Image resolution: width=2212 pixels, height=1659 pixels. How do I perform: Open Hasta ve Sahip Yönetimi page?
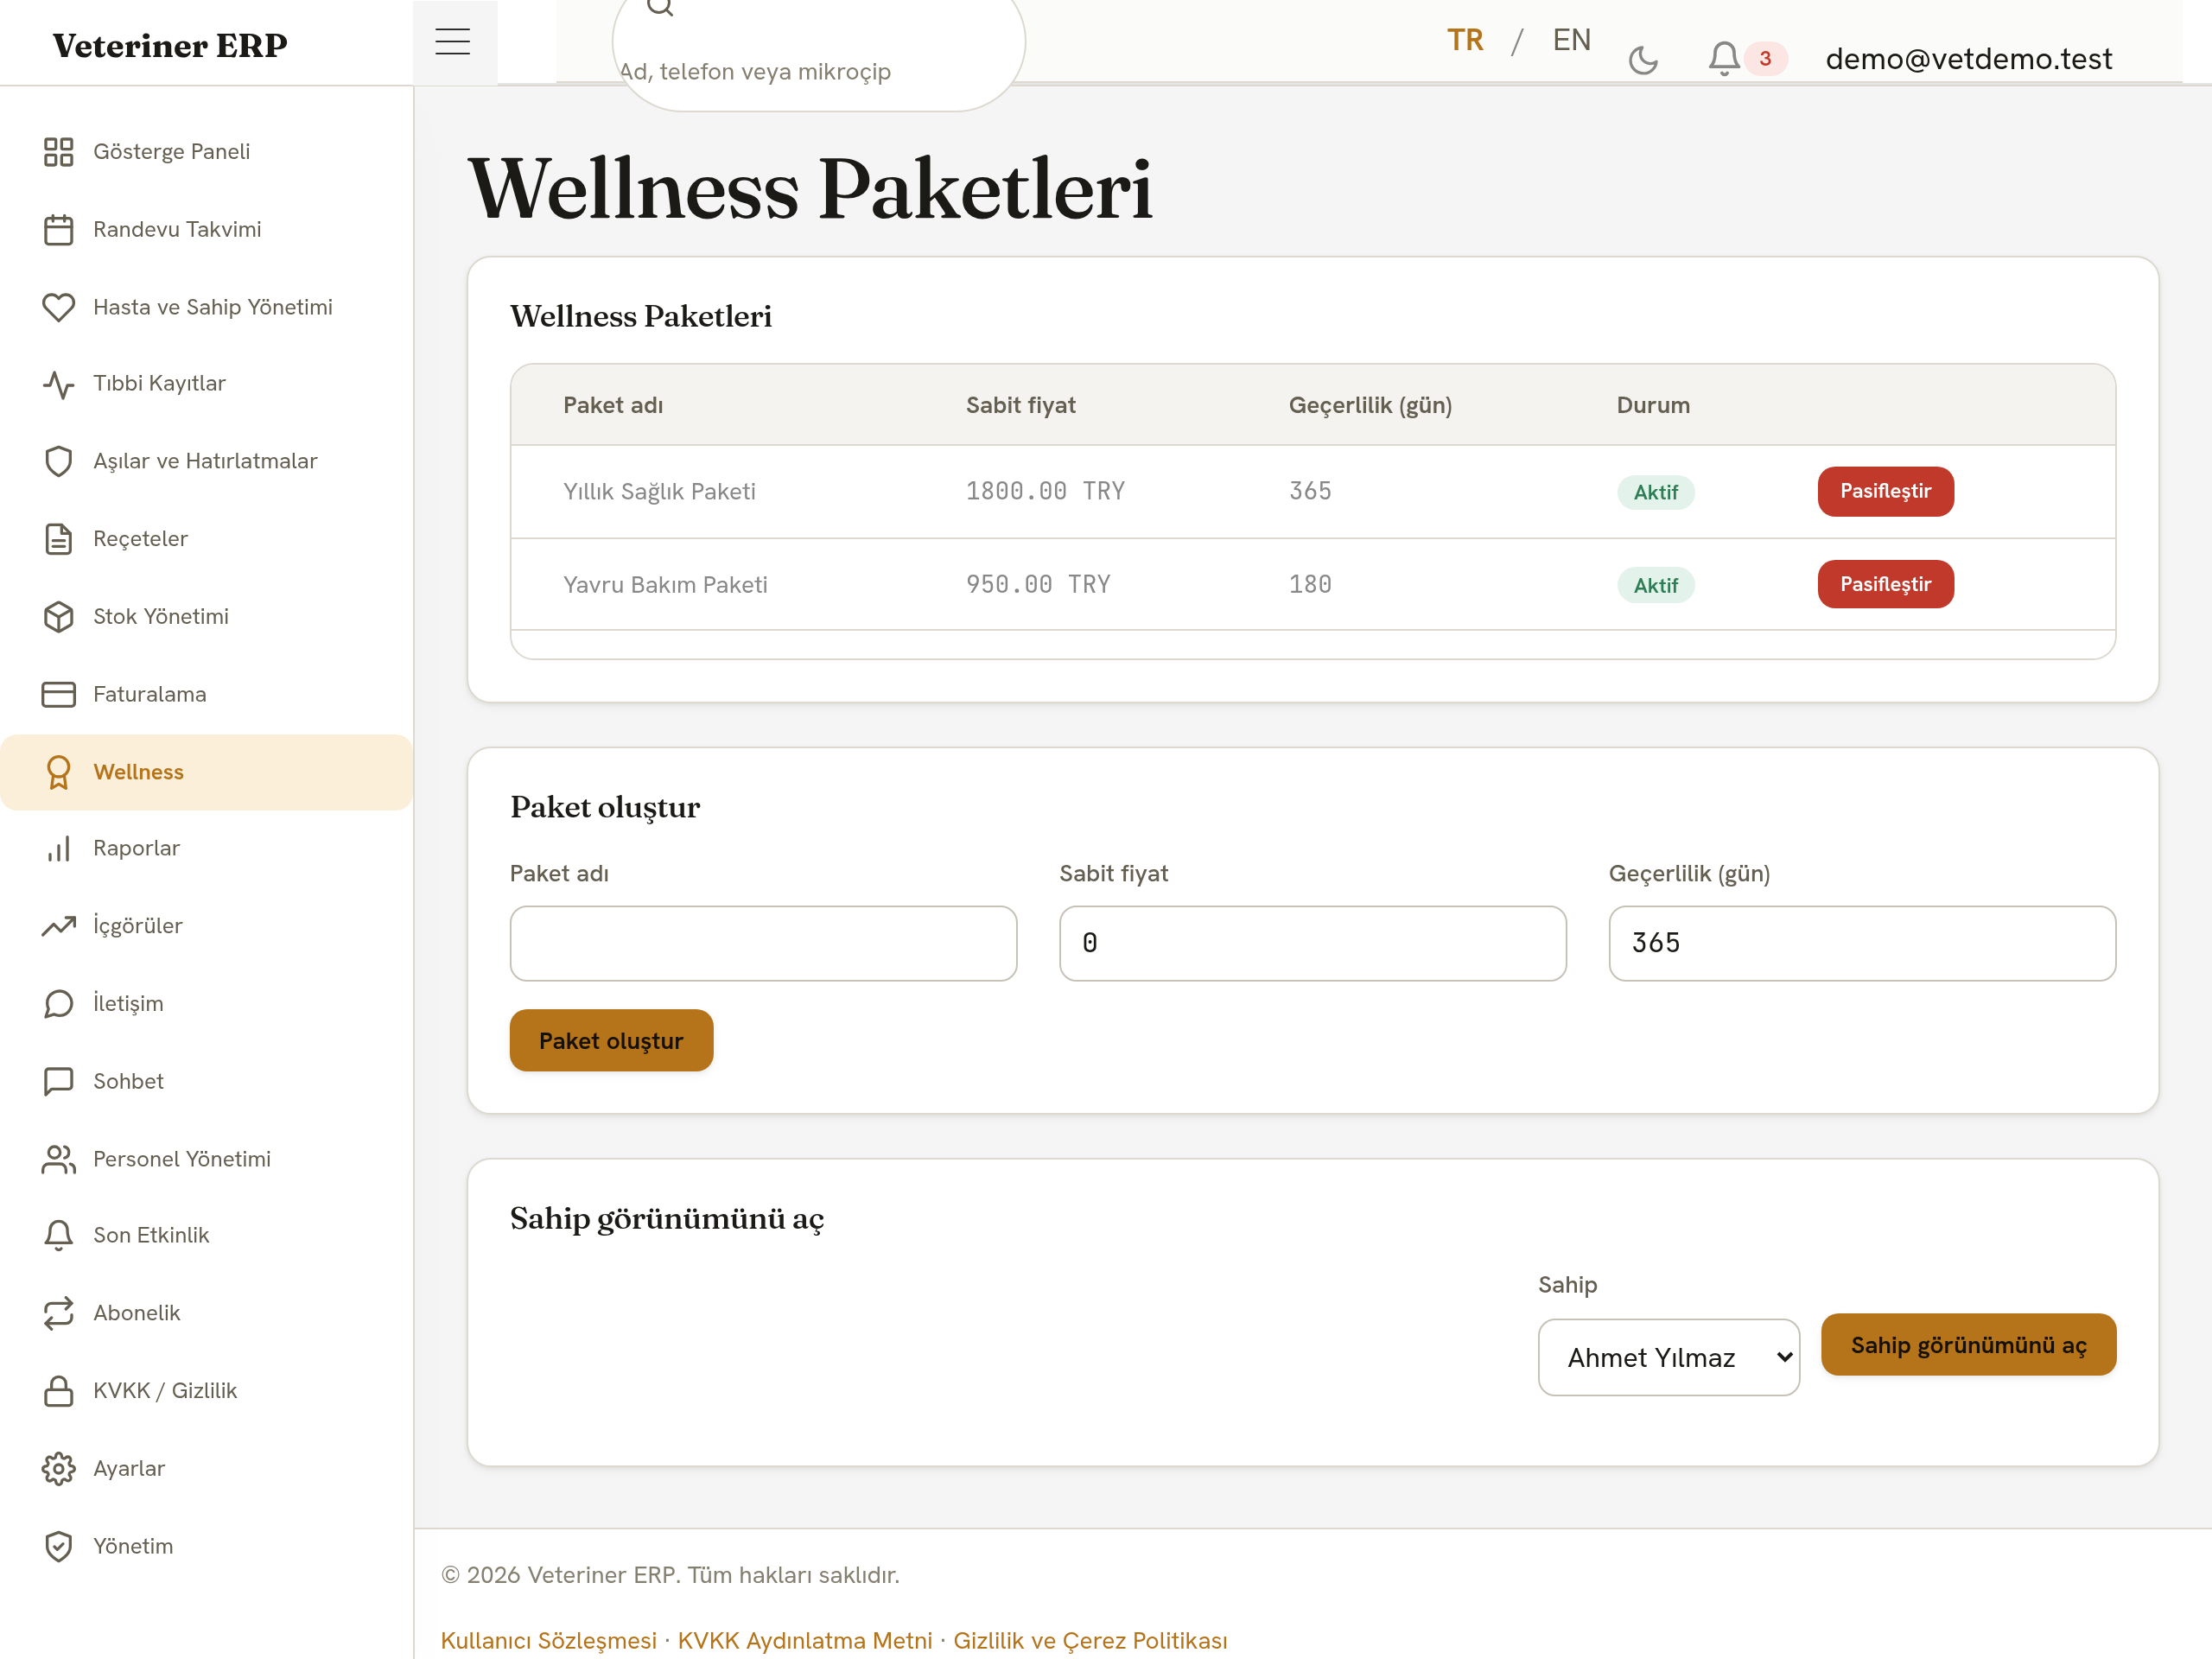pyautogui.click(x=207, y=307)
